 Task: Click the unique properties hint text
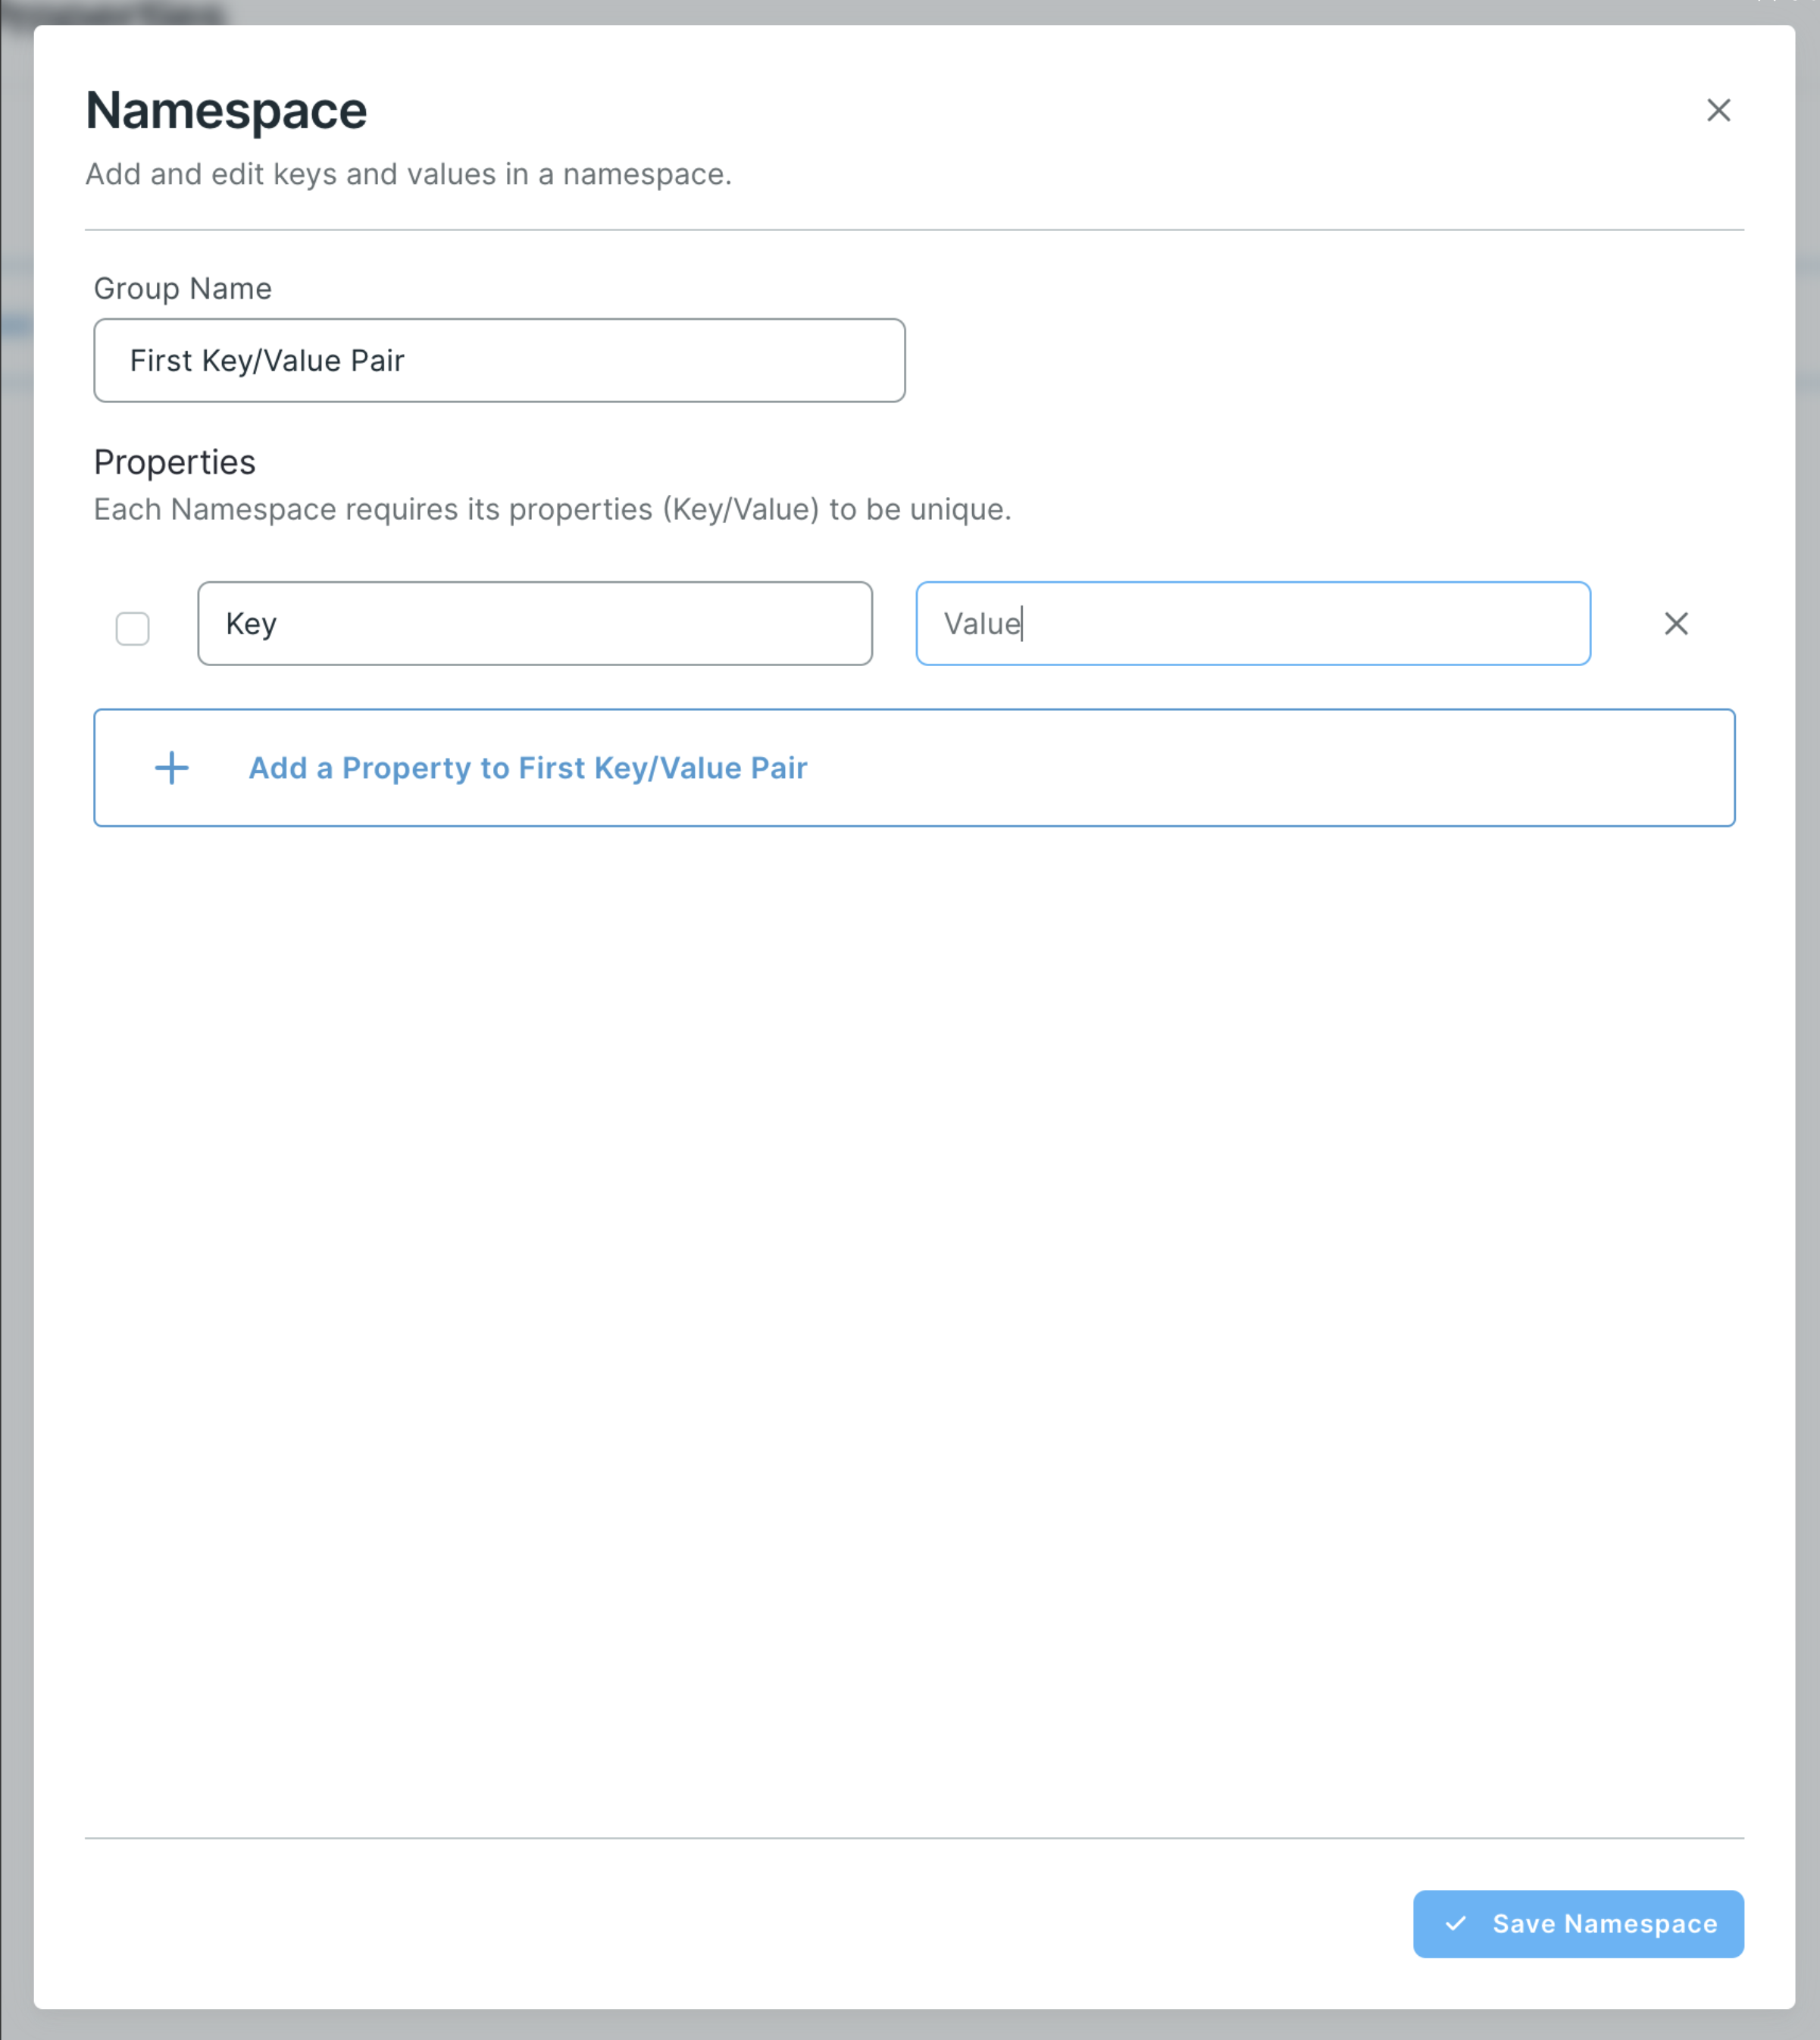(552, 509)
